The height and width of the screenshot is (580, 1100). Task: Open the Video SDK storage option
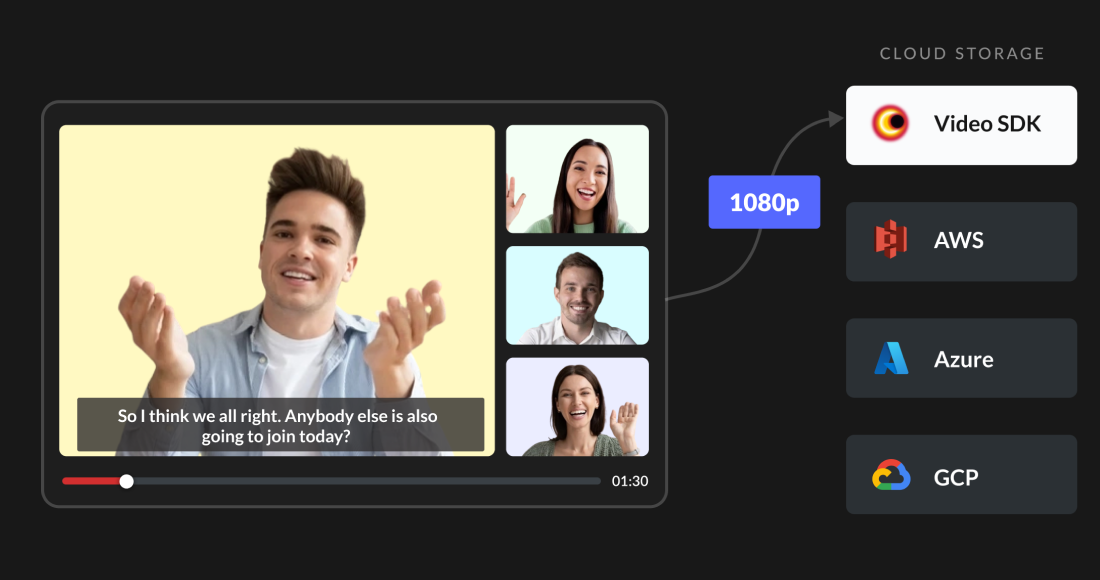(x=961, y=125)
